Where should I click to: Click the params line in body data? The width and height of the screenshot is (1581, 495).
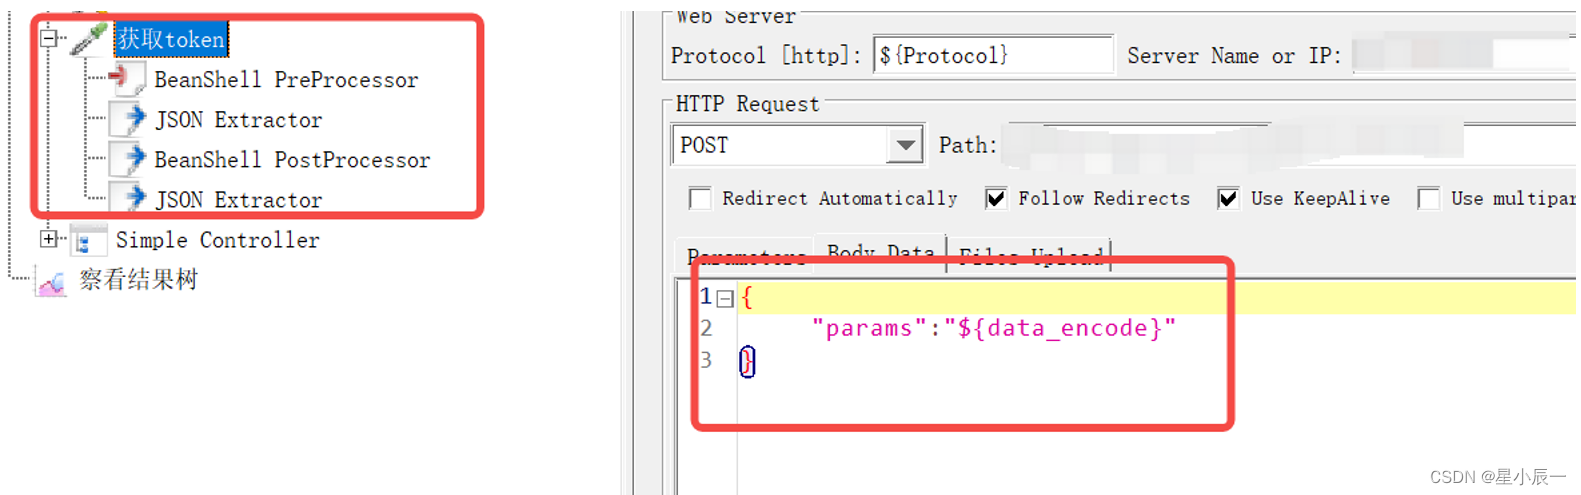(994, 328)
